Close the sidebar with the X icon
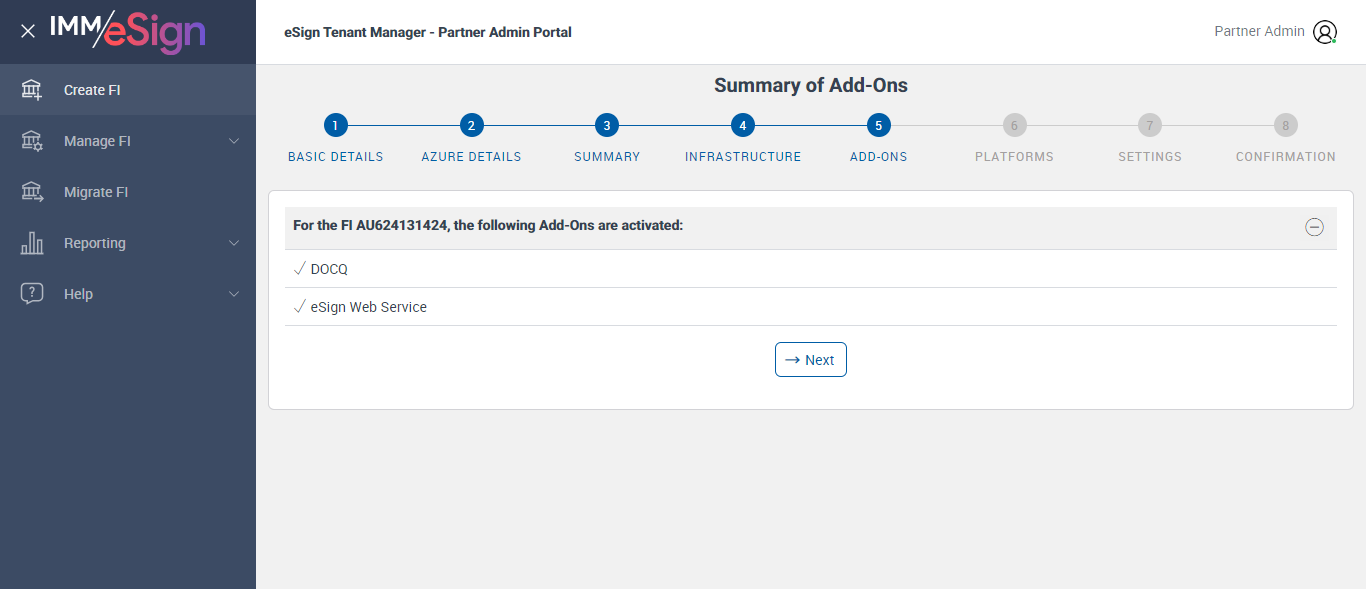This screenshot has height=589, width=1366. [x=28, y=31]
